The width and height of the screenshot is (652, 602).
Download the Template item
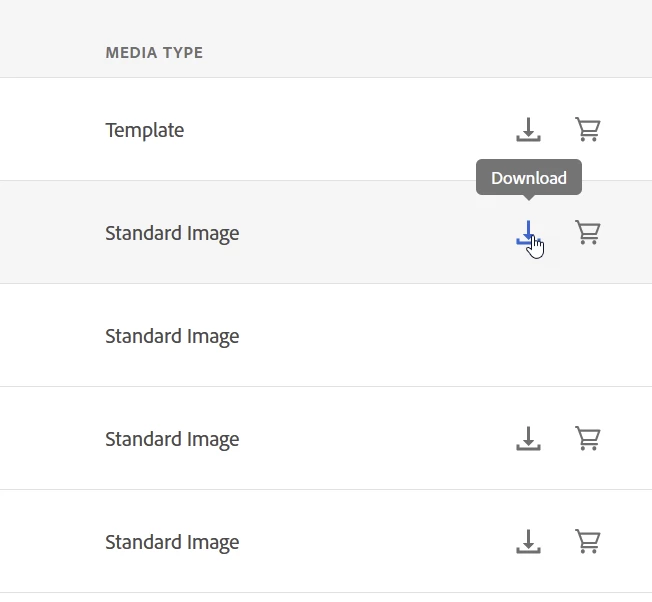(528, 130)
